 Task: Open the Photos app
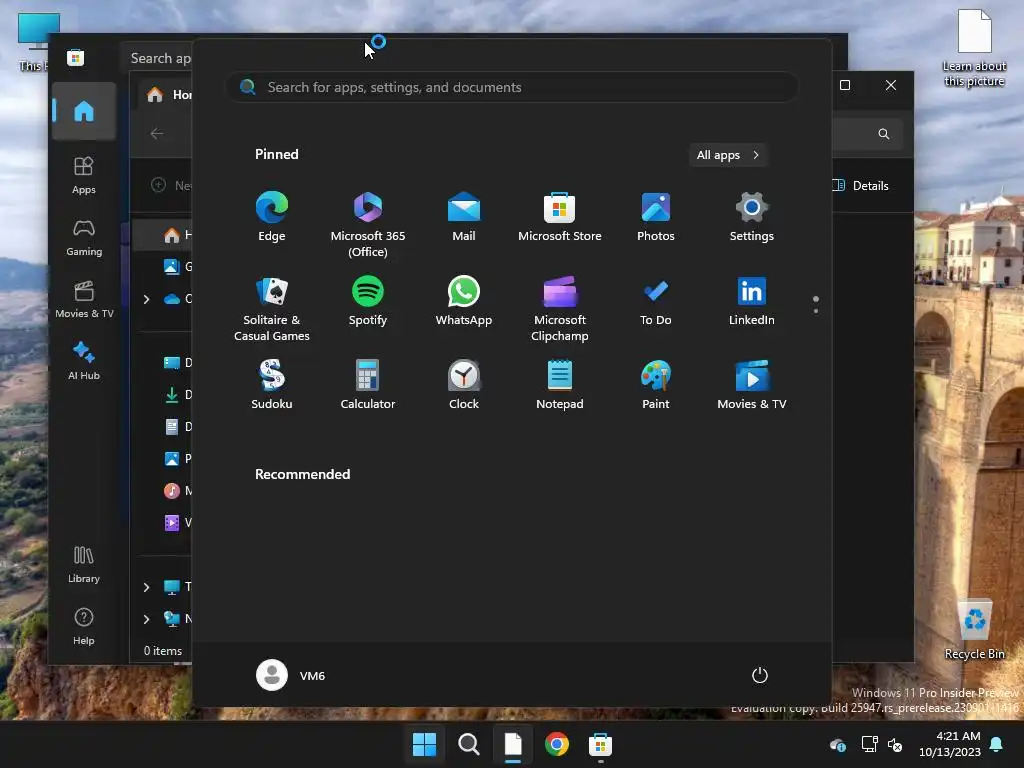click(656, 217)
